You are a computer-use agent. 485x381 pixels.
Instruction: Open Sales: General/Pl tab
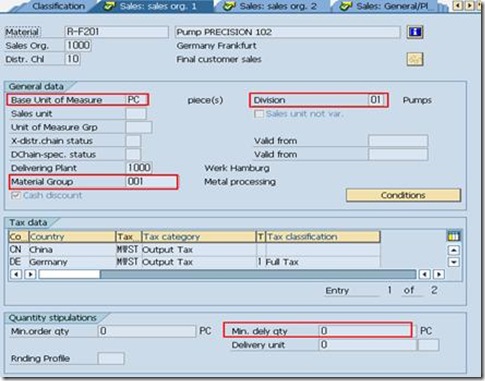pyautogui.click(x=387, y=6)
